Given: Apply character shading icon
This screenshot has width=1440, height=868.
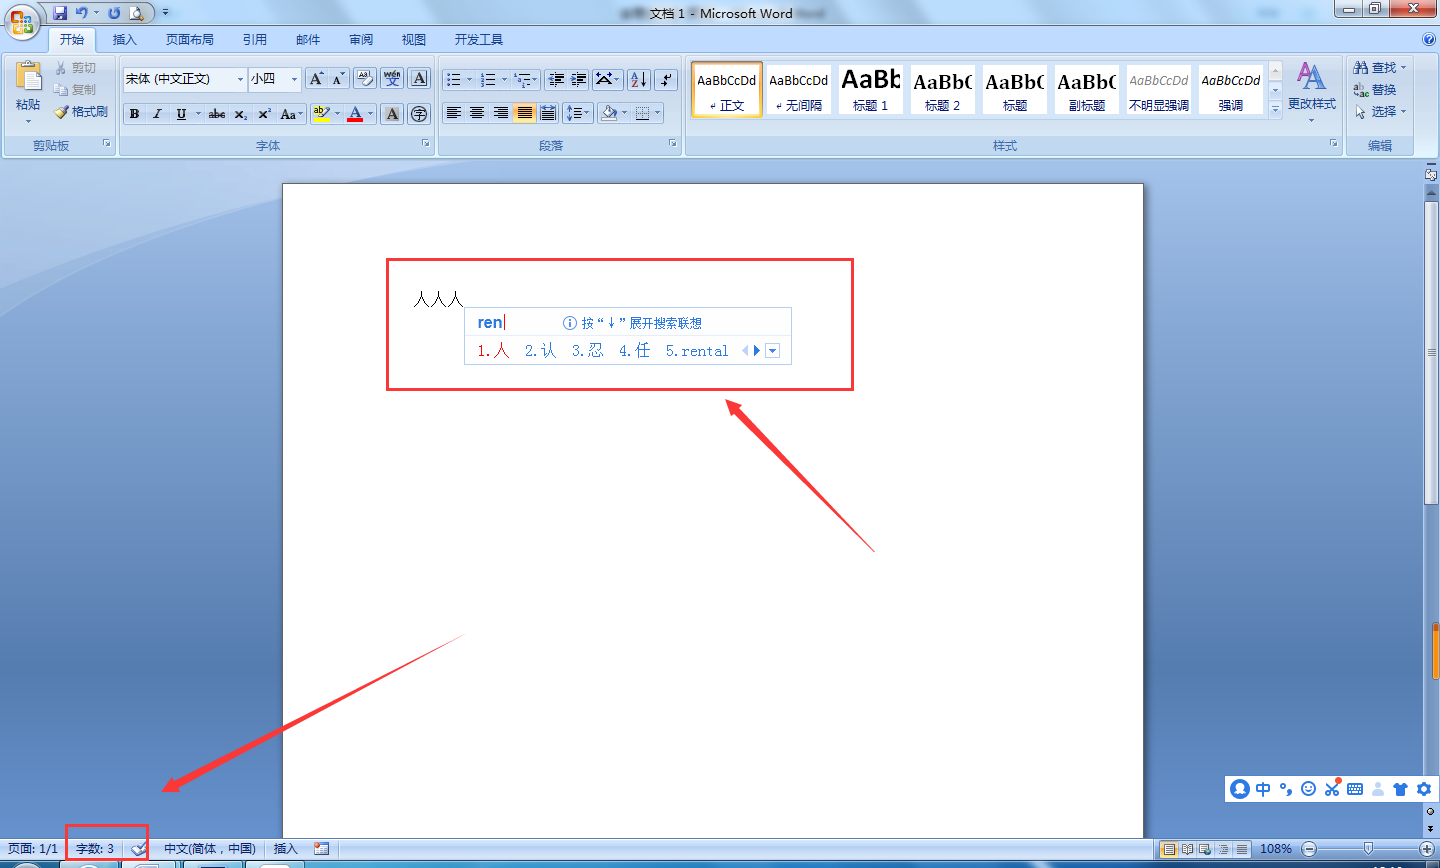Looking at the screenshot, I should [x=392, y=114].
